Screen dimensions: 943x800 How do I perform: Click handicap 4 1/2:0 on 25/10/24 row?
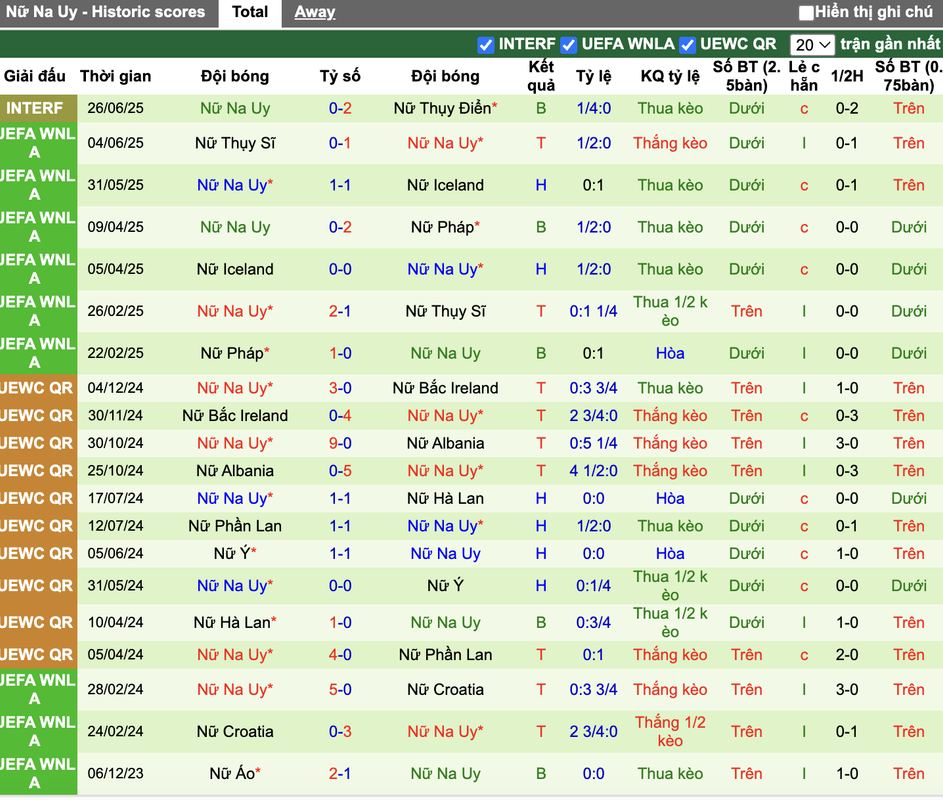[594, 471]
